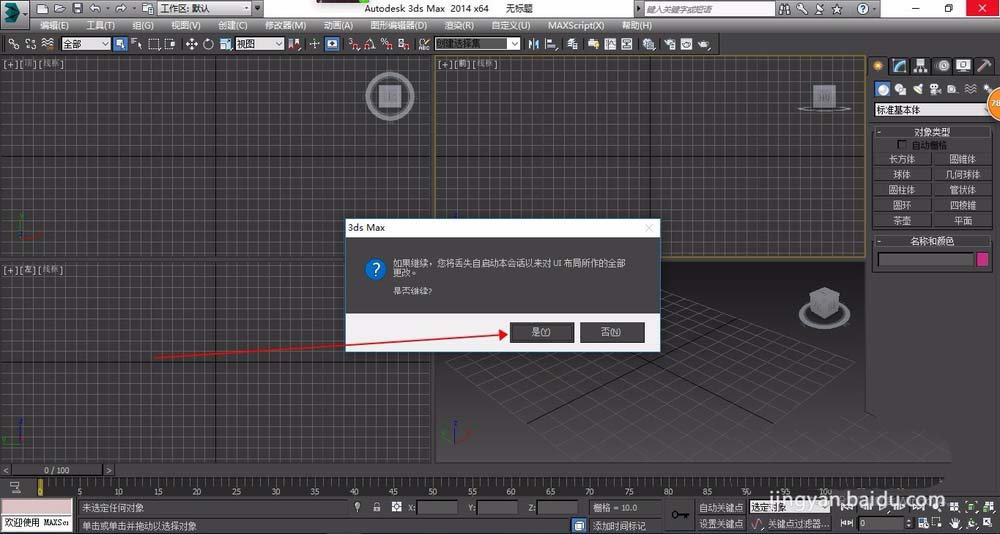1000x534 pixels.
Task: Click the time slider 0 / 100
Action: [x=57, y=470]
